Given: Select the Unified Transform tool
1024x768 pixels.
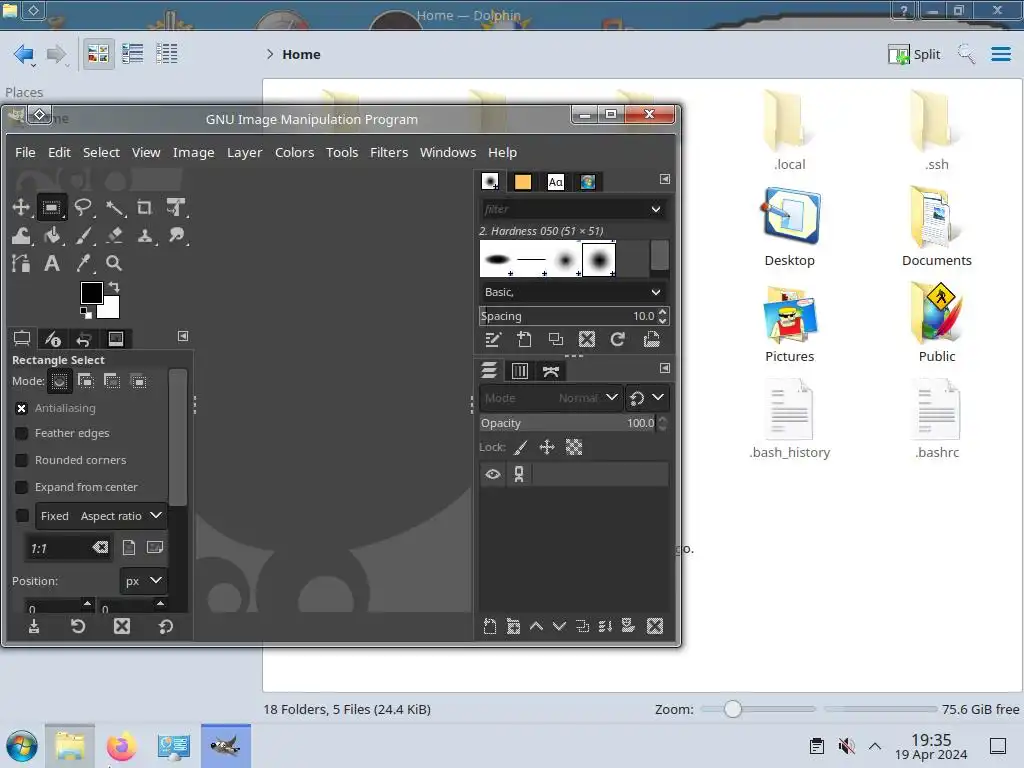Looking at the screenshot, I should coord(176,208).
